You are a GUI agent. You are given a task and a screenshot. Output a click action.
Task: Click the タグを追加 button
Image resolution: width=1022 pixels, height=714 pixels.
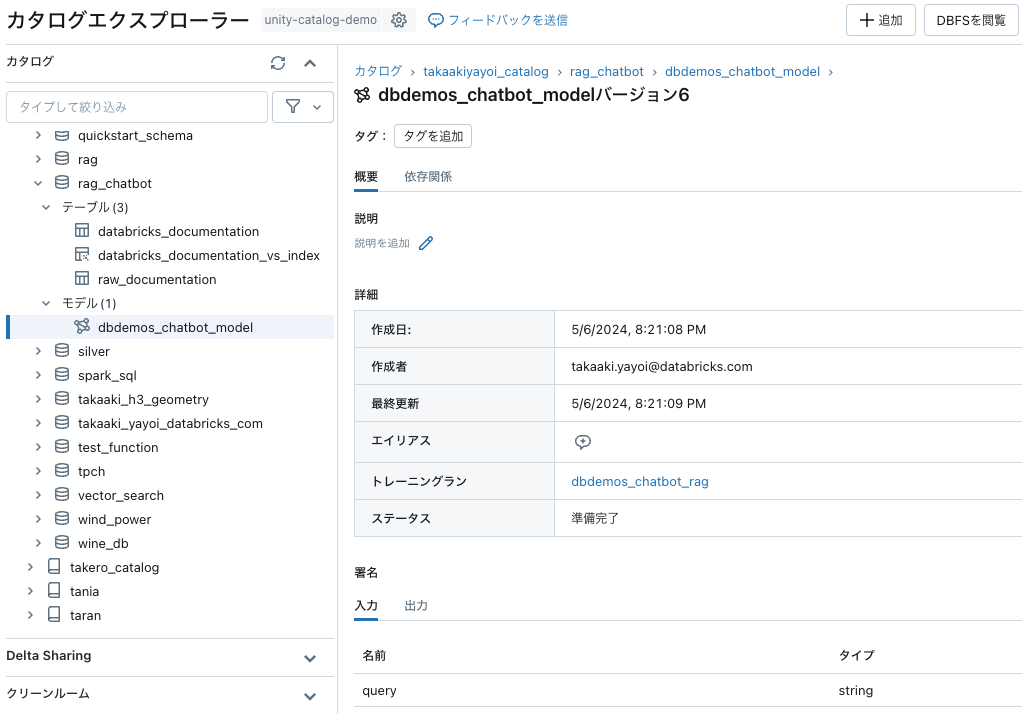433,136
